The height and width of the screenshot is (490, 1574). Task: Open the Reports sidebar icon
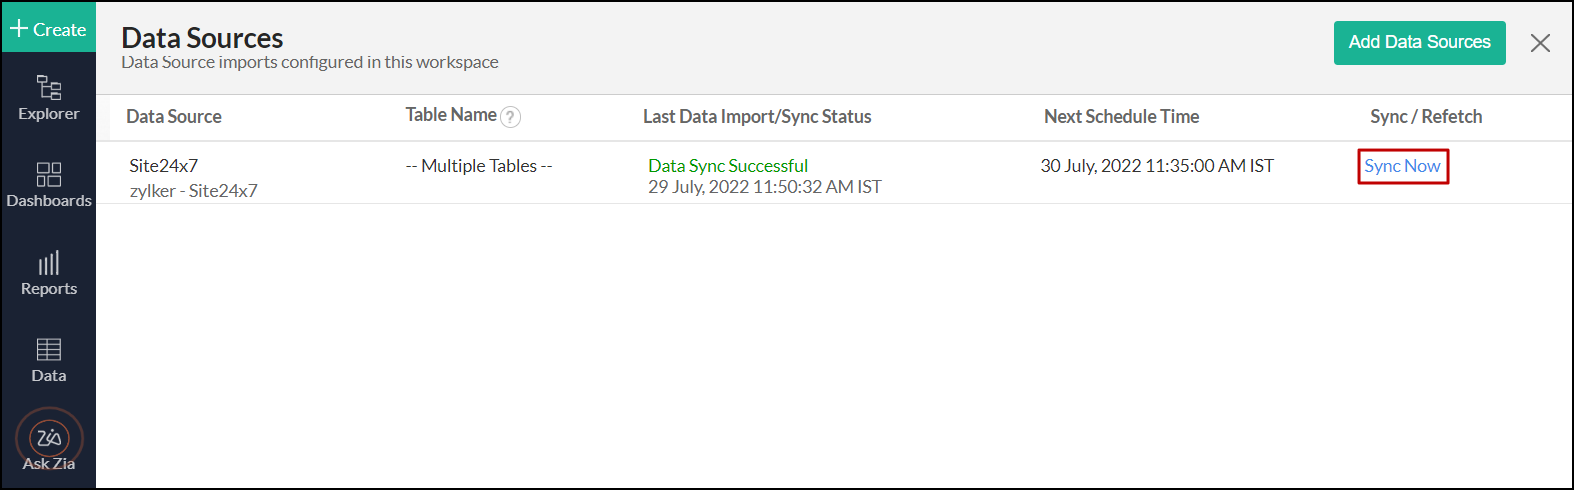pos(48,273)
